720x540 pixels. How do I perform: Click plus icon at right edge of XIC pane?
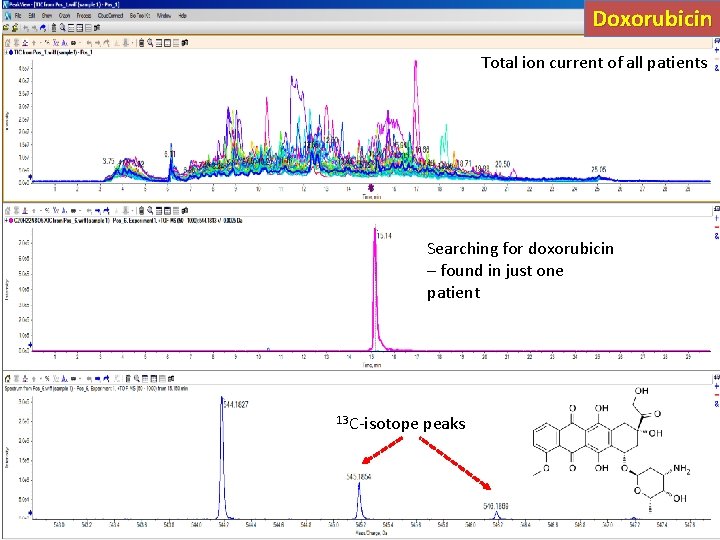(716, 218)
